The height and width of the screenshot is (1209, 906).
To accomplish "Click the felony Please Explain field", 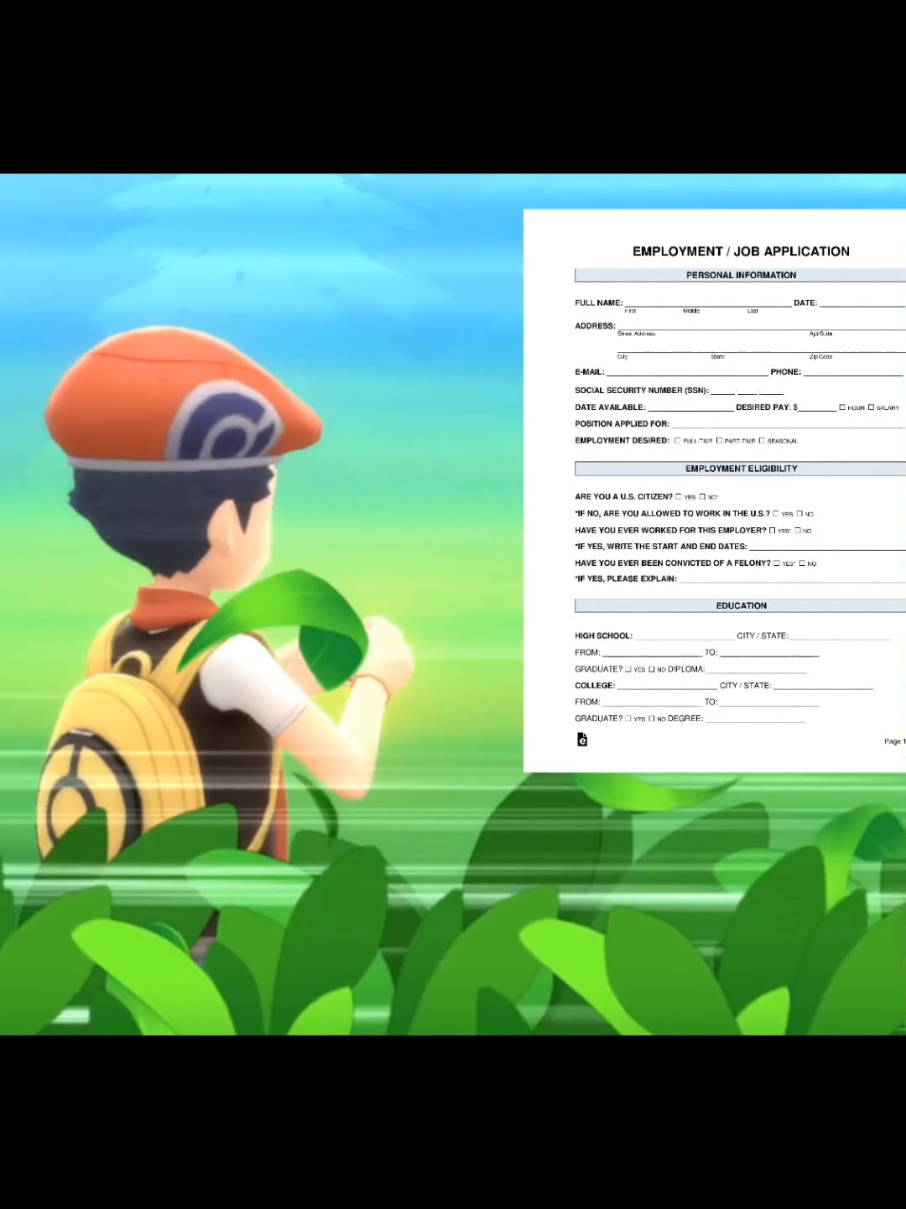I will click(793, 579).
